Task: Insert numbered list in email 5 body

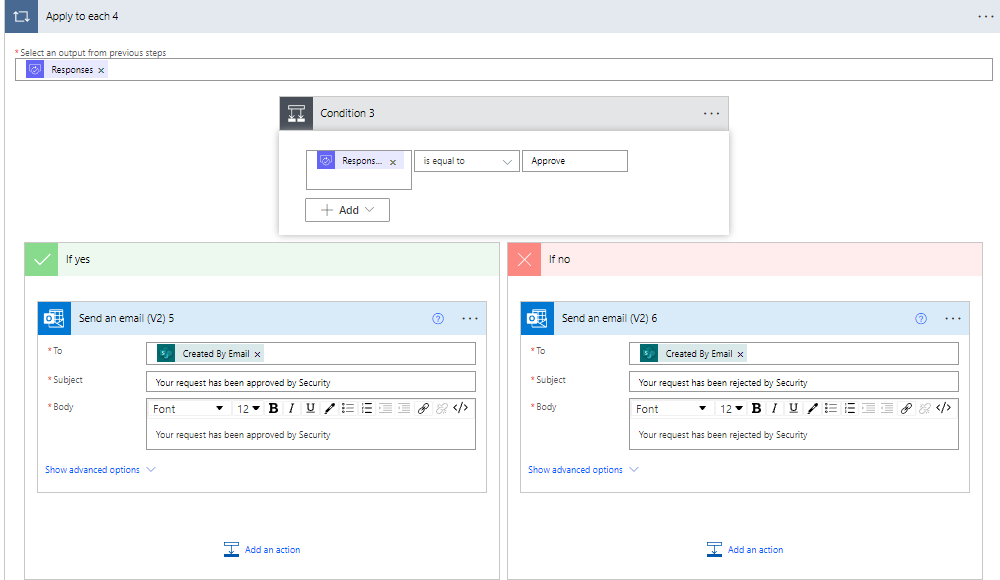Action: tap(367, 408)
